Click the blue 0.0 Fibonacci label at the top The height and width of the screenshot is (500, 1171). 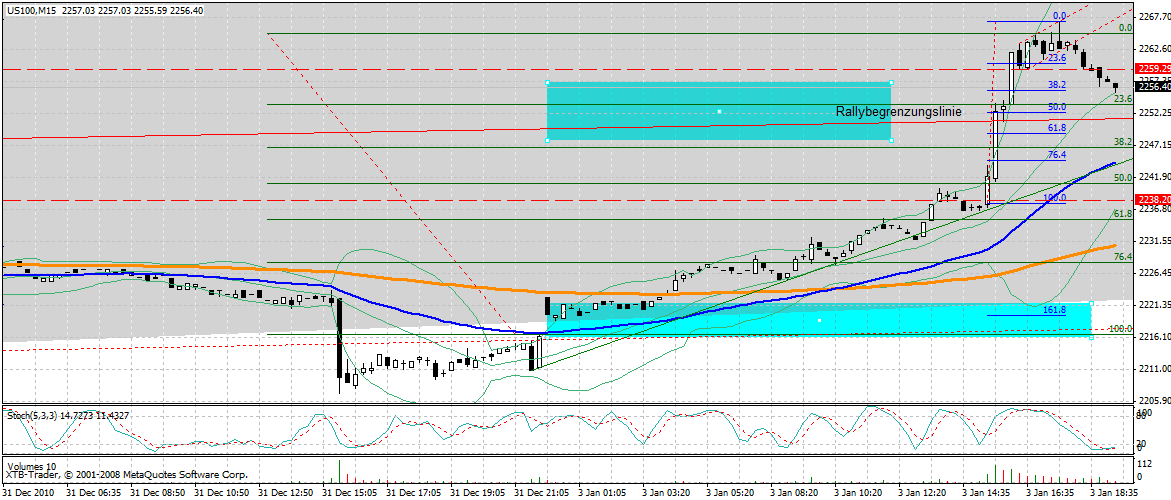pyautogui.click(x=1059, y=16)
